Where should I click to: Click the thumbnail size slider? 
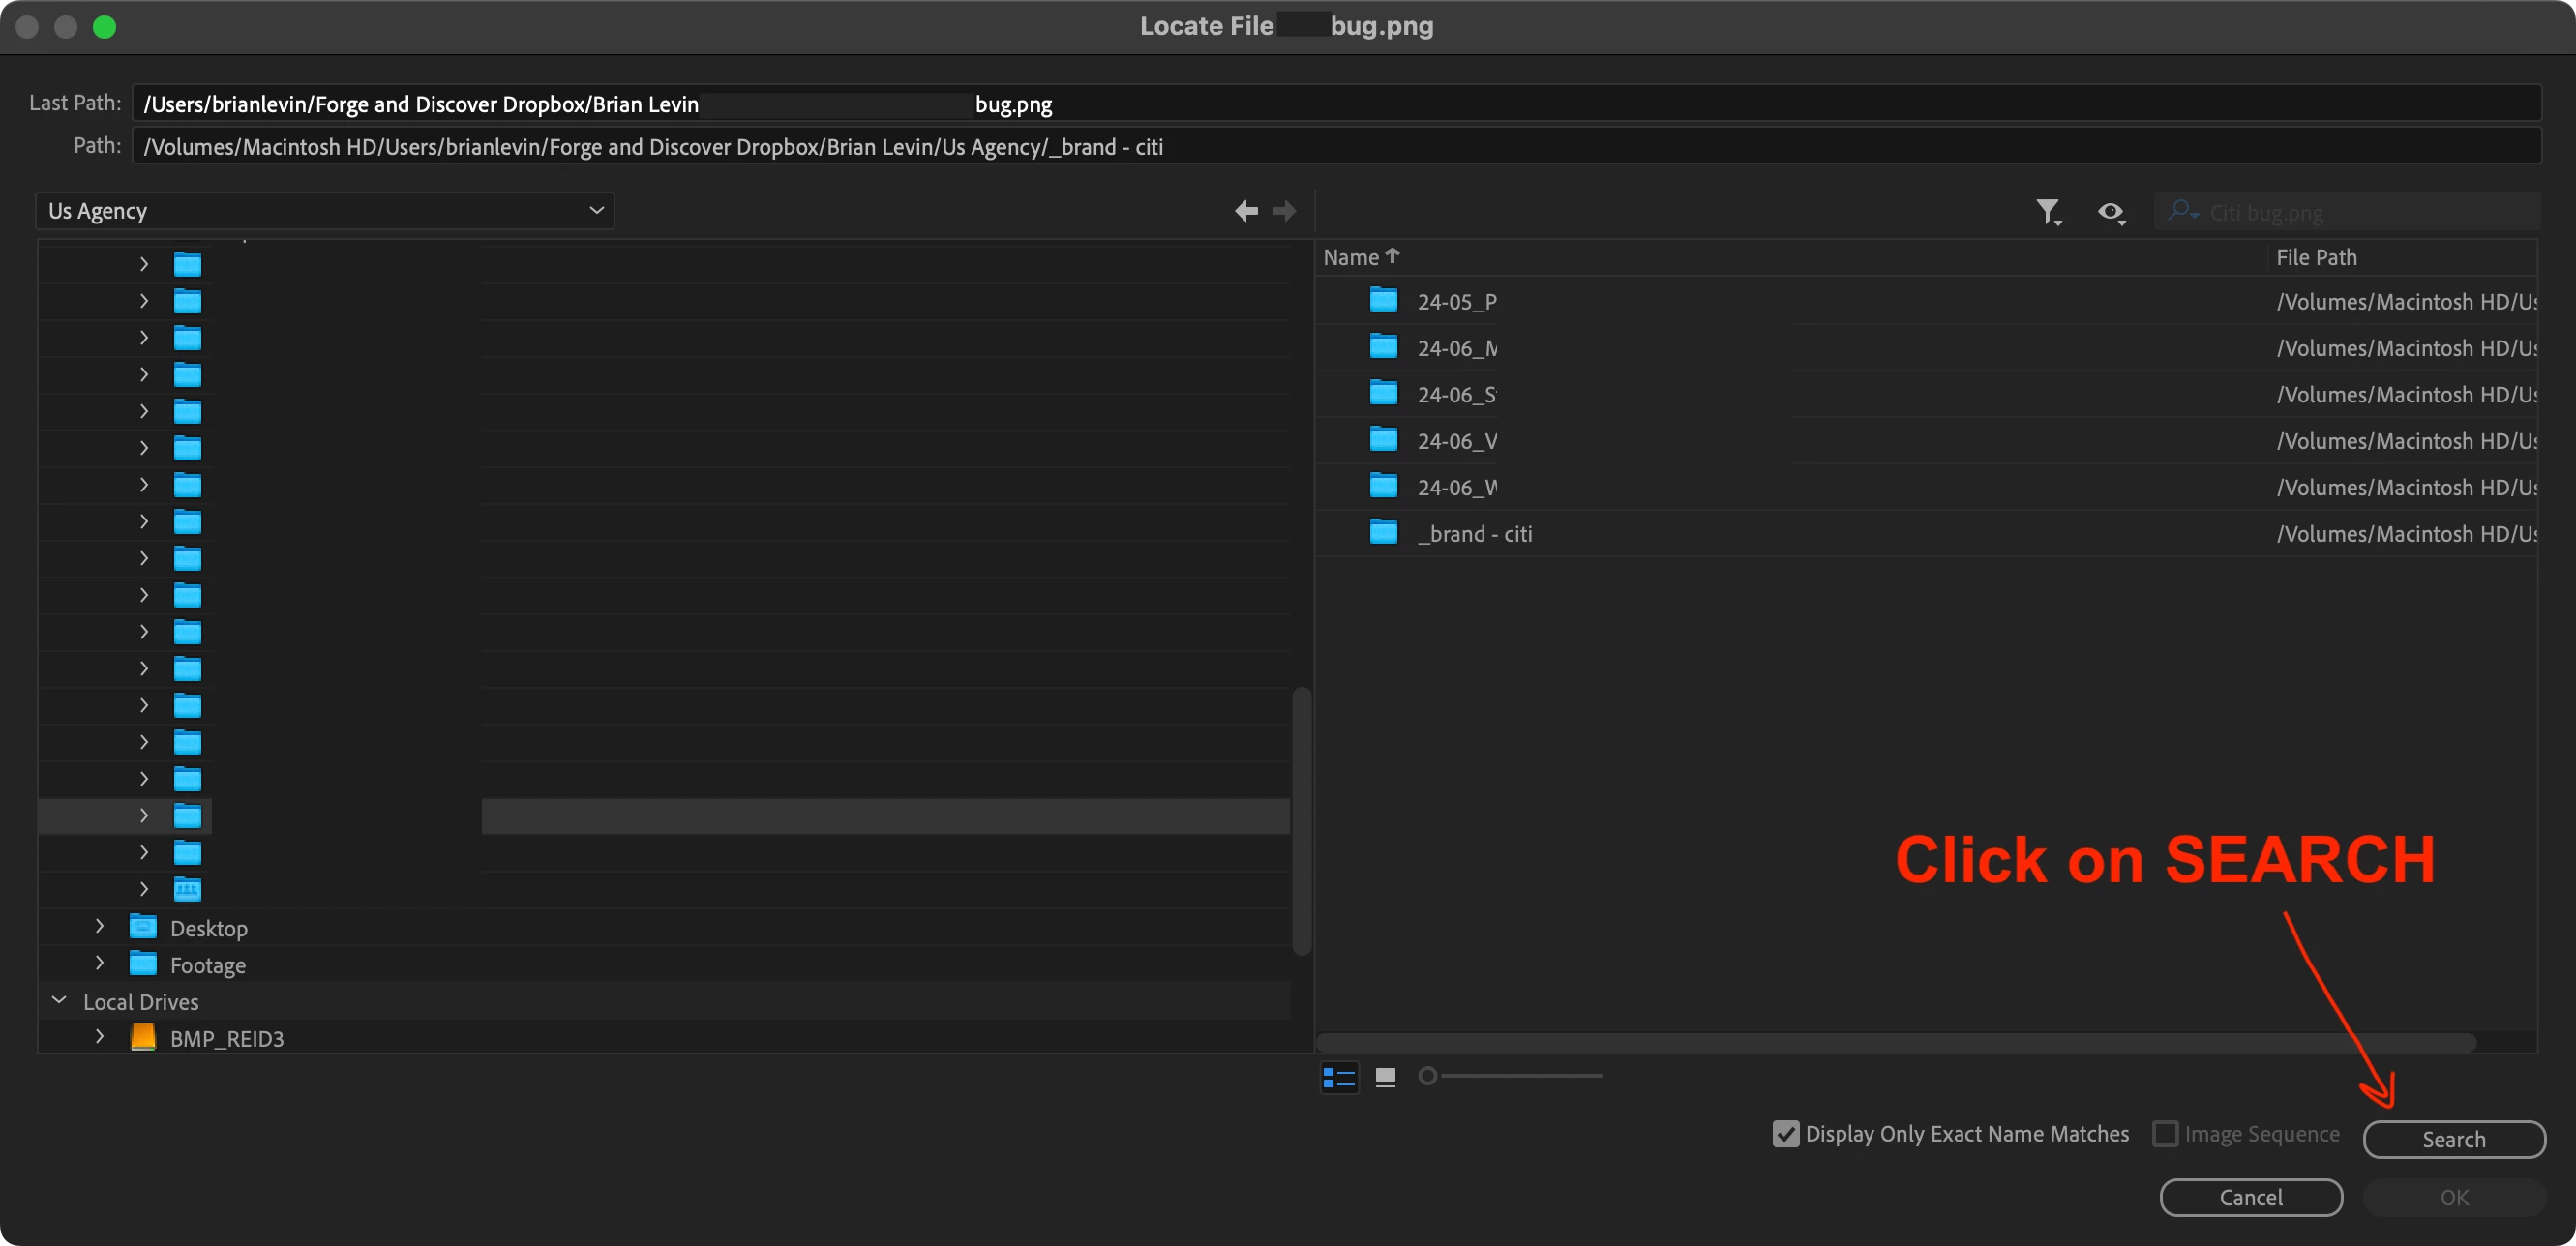[1428, 1076]
